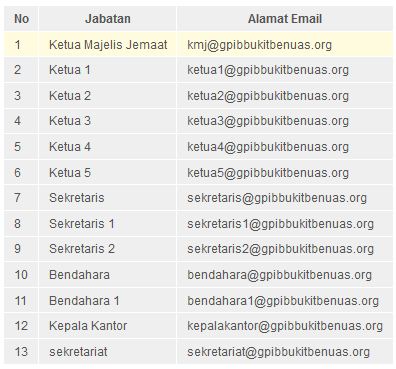Click the No column header
The width and height of the screenshot is (396, 369).
click(21, 19)
